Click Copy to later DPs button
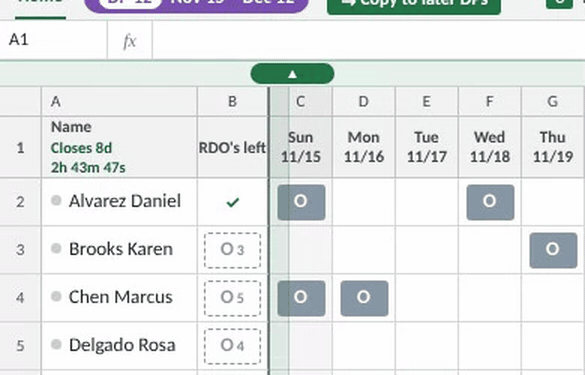The height and width of the screenshot is (375, 585). coord(414,6)
